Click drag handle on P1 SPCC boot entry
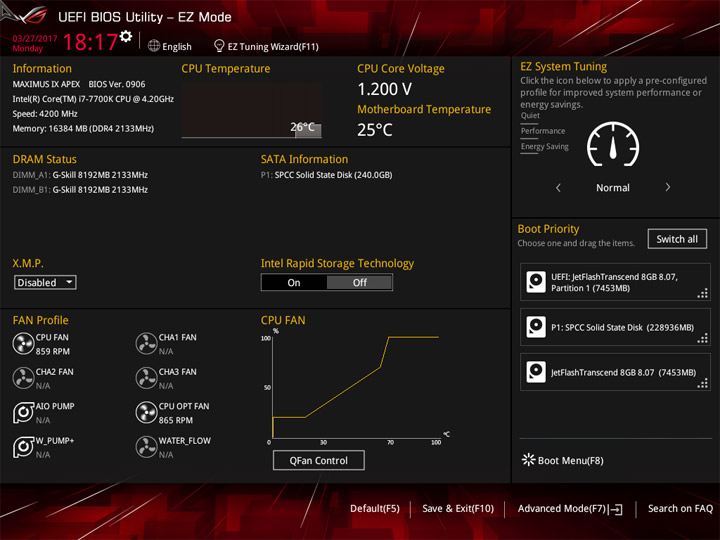 tap(703, 338)
